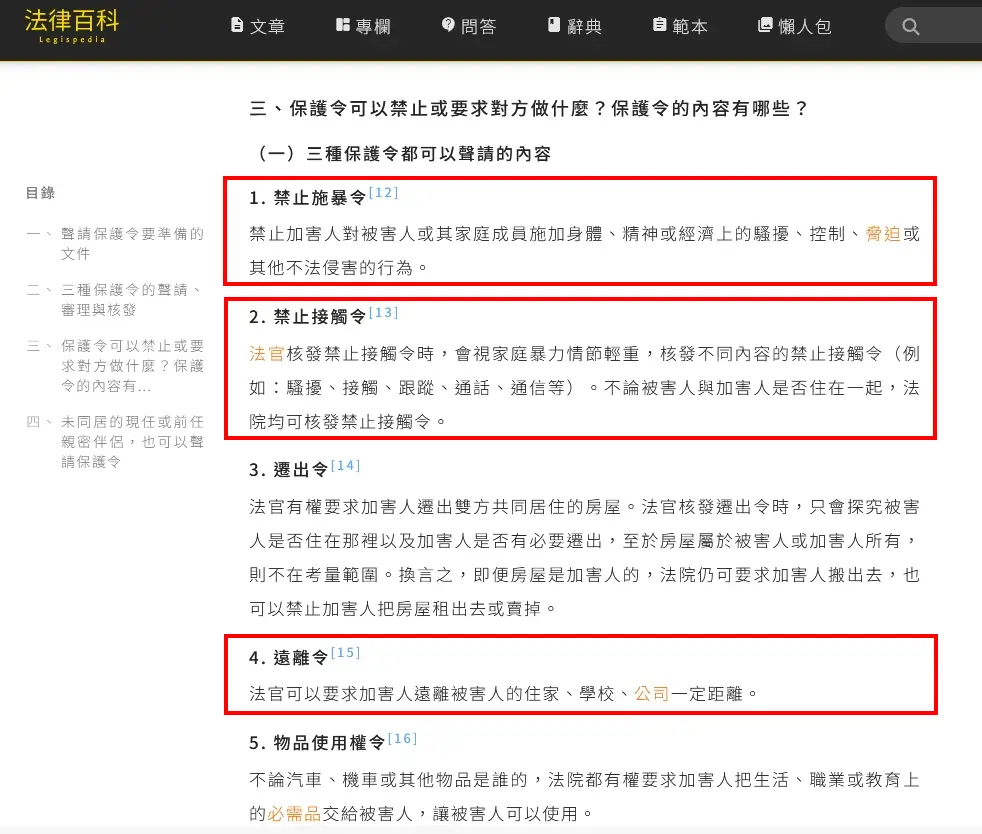Click the orange 脅迫 term link

[x=883, y=234]
